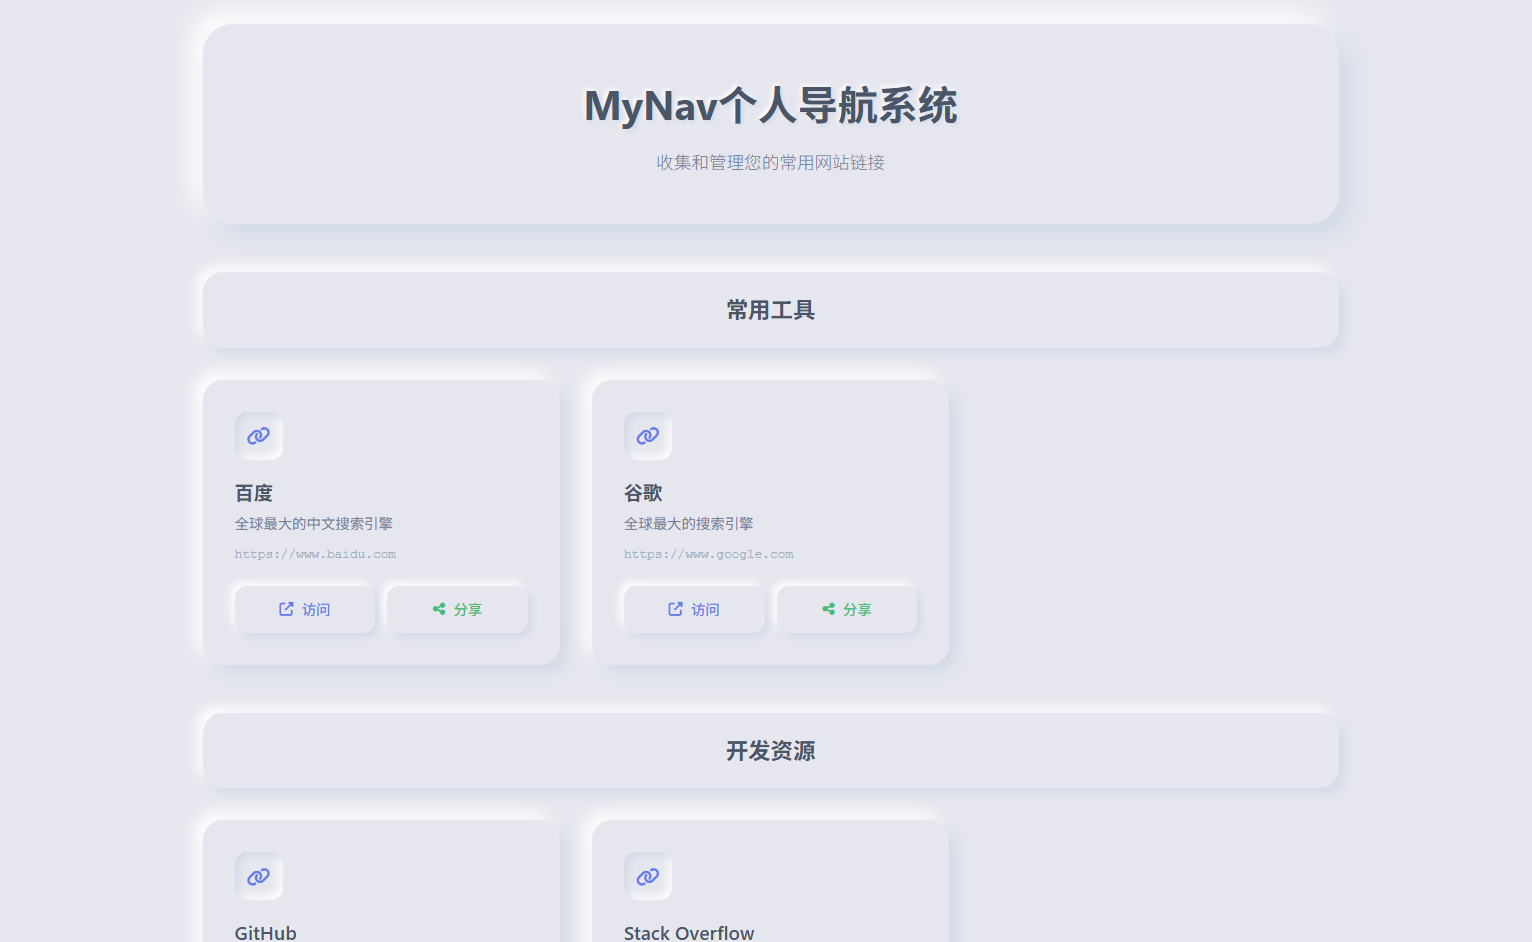Click the https://www.google.com URL text

[x=709, y=554]
